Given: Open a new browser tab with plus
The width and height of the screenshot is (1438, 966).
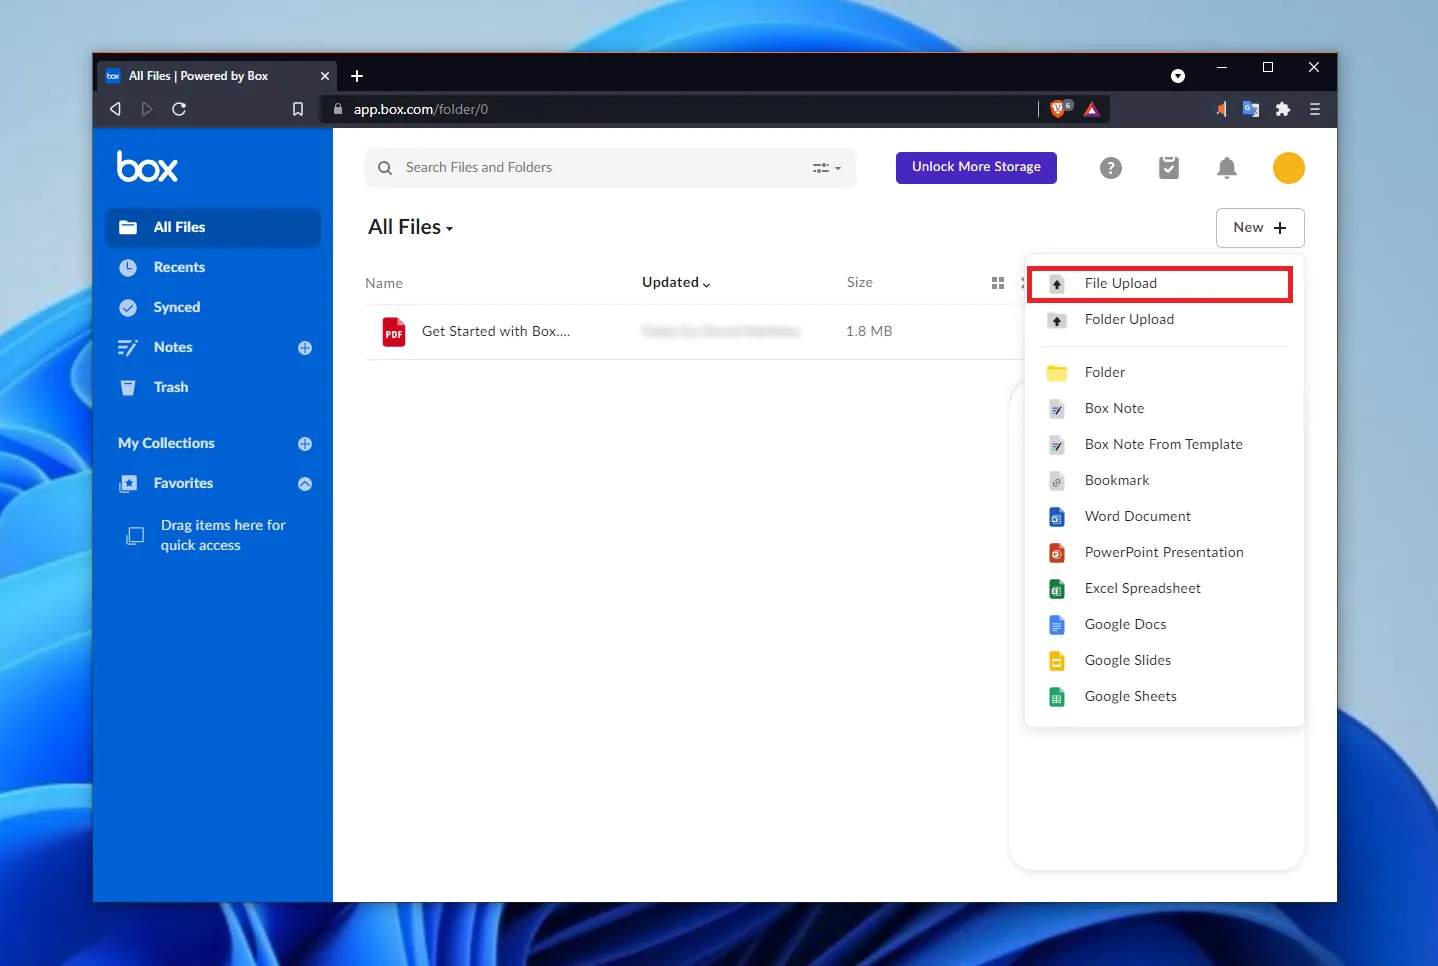Looking at the screenshot, I should (x=357, y=76).
